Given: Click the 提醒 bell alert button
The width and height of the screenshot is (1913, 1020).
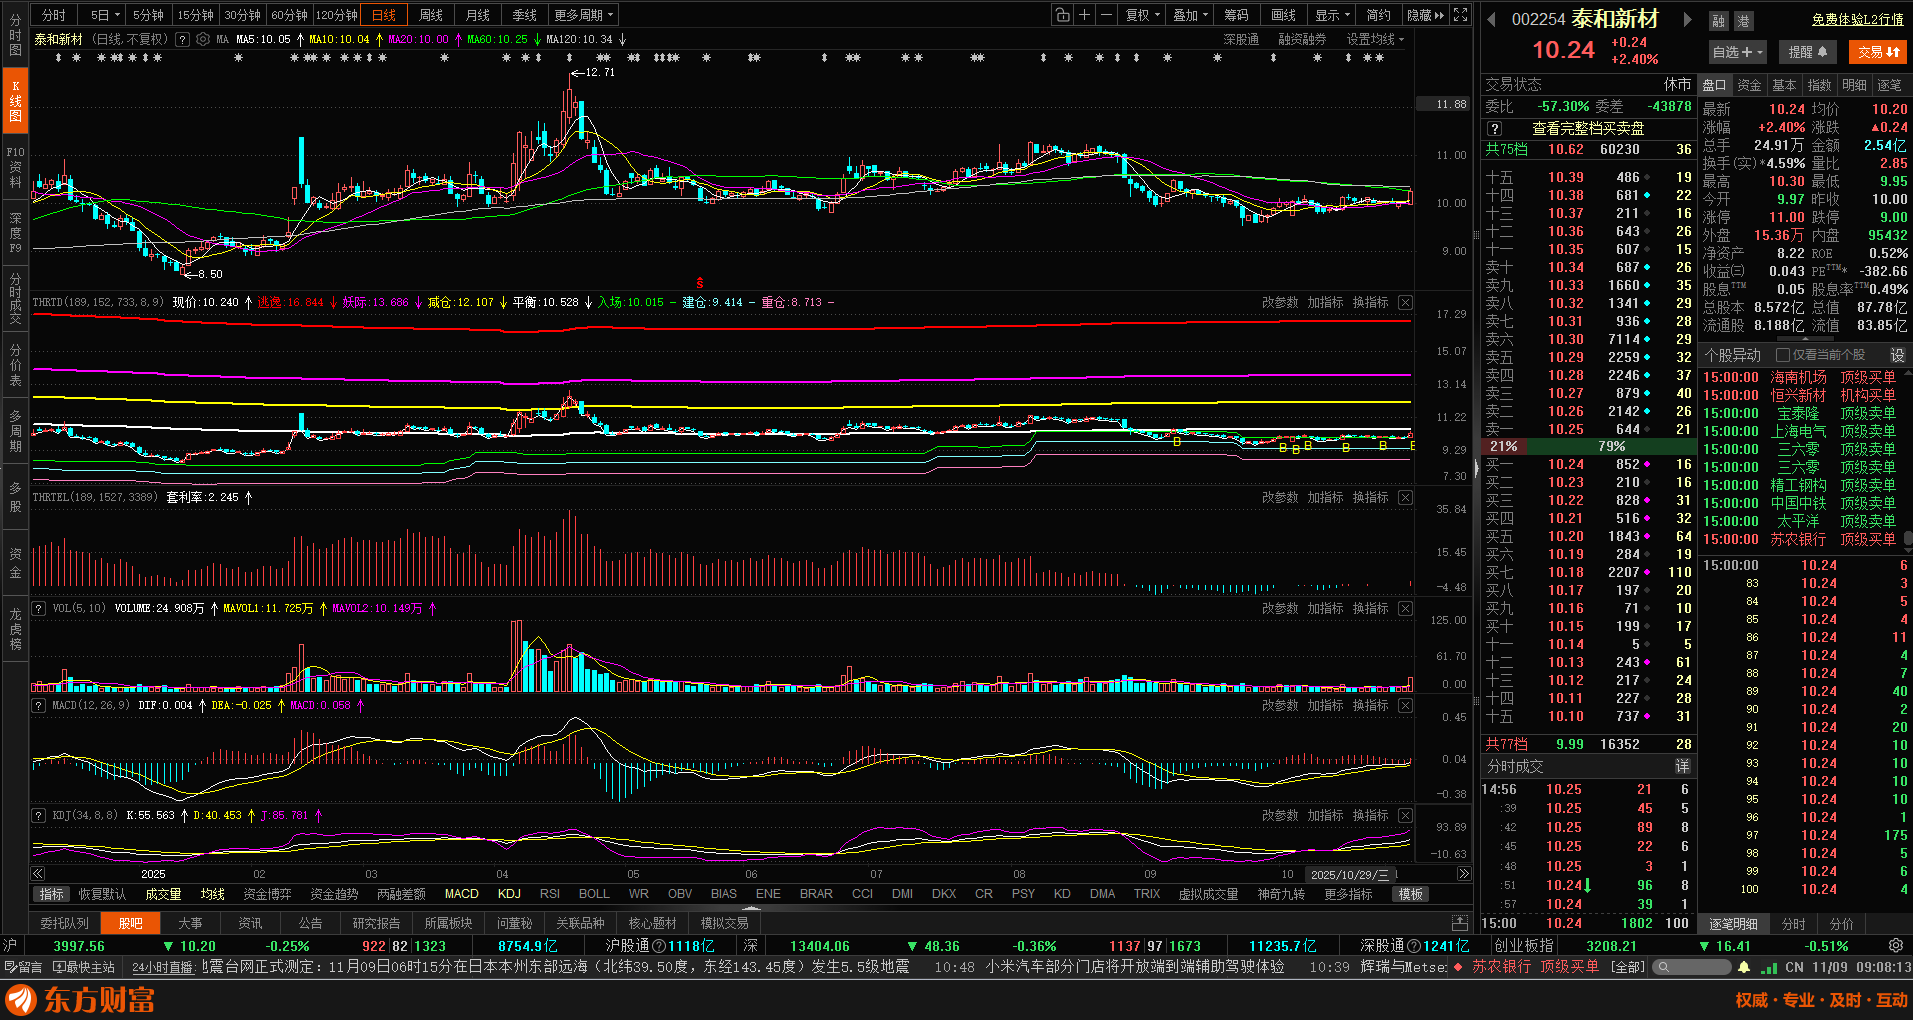Looking at the screenshot, I should click(x=1807, y=52).
